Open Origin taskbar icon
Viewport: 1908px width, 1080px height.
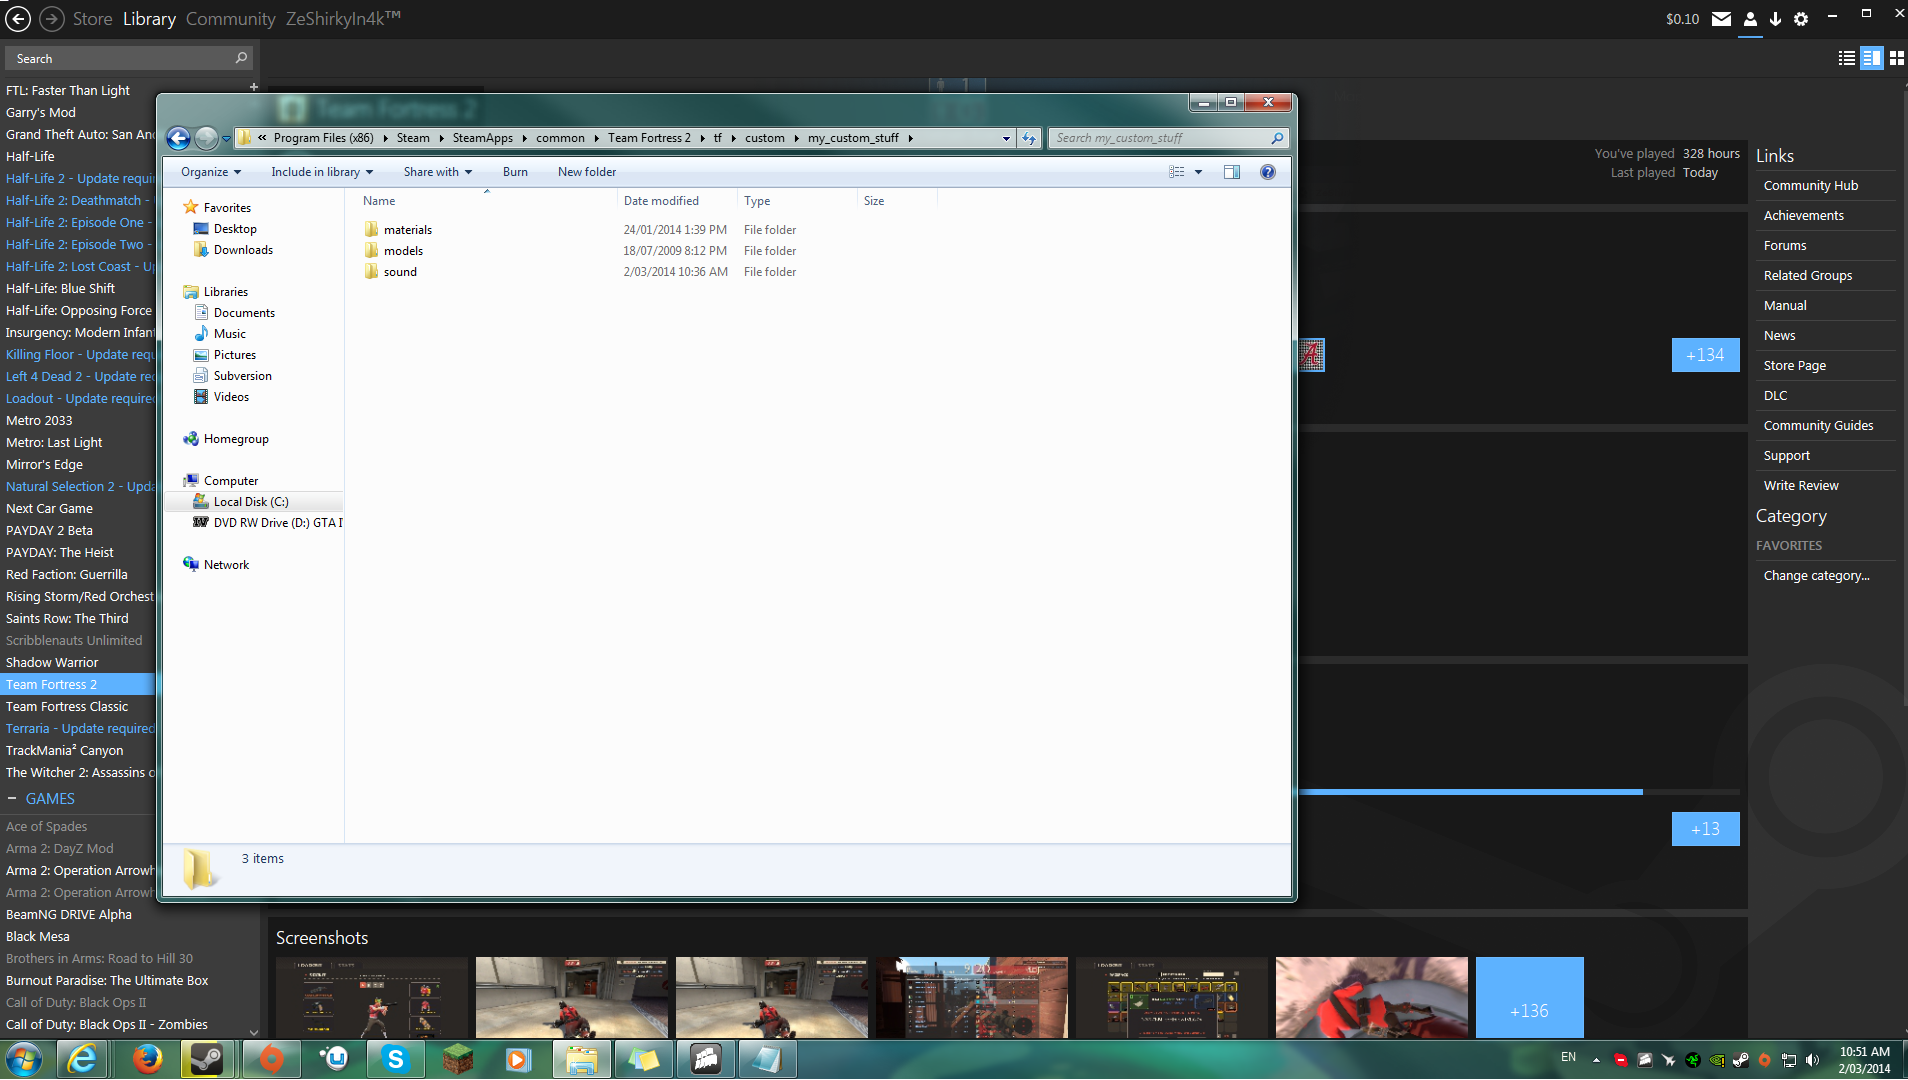(x=271, y=1059)
